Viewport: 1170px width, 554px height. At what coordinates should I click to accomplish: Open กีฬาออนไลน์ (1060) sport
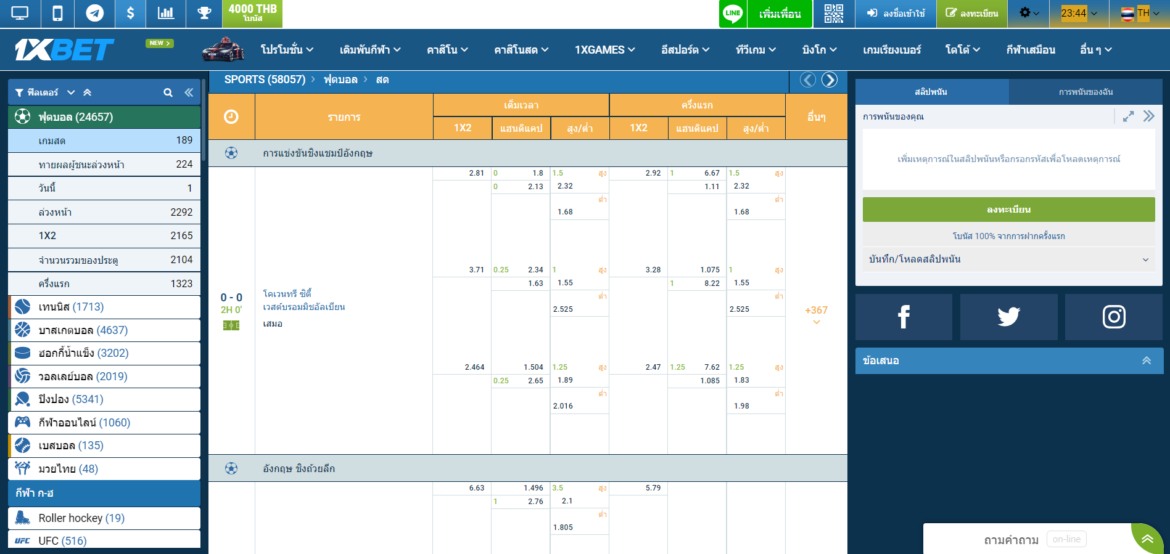click(104, 423)
